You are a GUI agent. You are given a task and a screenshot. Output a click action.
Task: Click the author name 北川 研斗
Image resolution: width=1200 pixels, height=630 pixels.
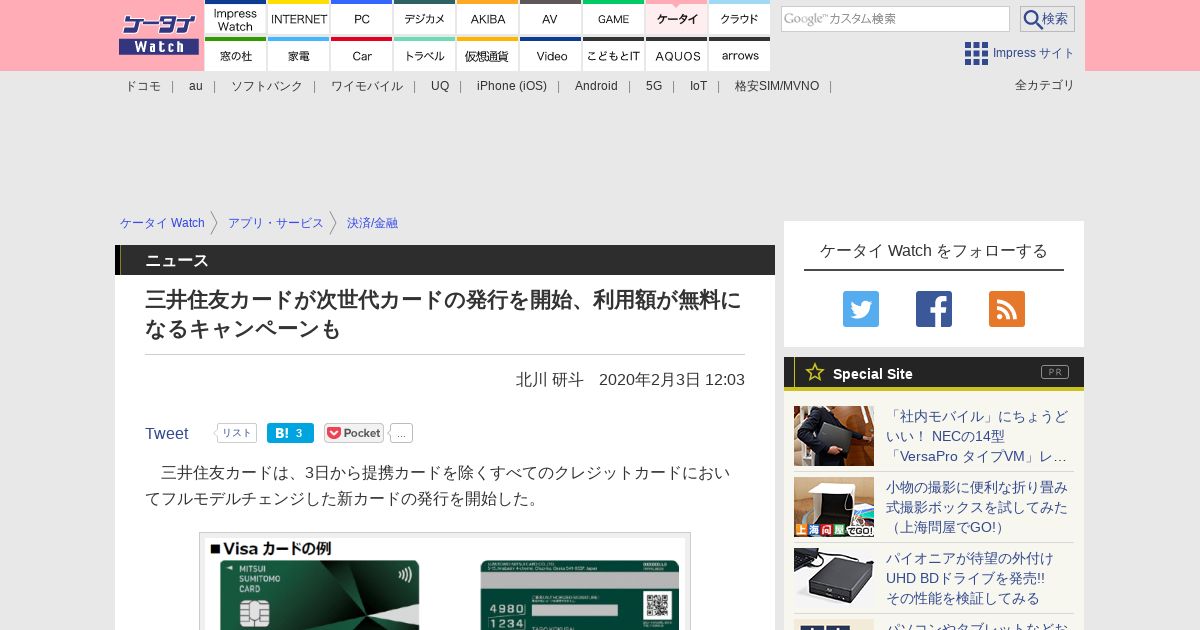click(x=550, y=380)
